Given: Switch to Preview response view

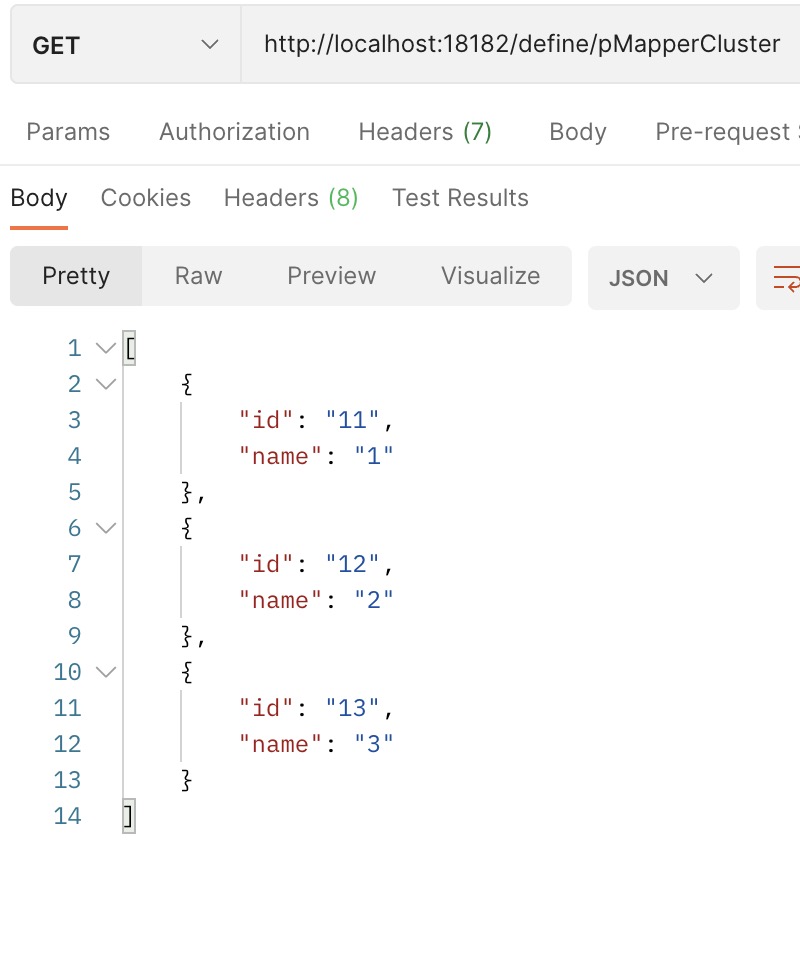Looking at the screenshot, I should point(331,276).
